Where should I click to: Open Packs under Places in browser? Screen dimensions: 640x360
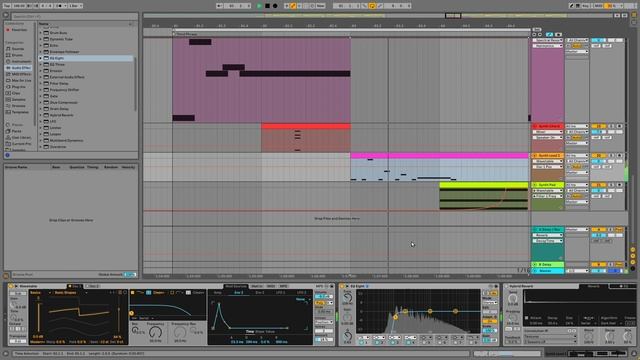[x=16, y=131]
